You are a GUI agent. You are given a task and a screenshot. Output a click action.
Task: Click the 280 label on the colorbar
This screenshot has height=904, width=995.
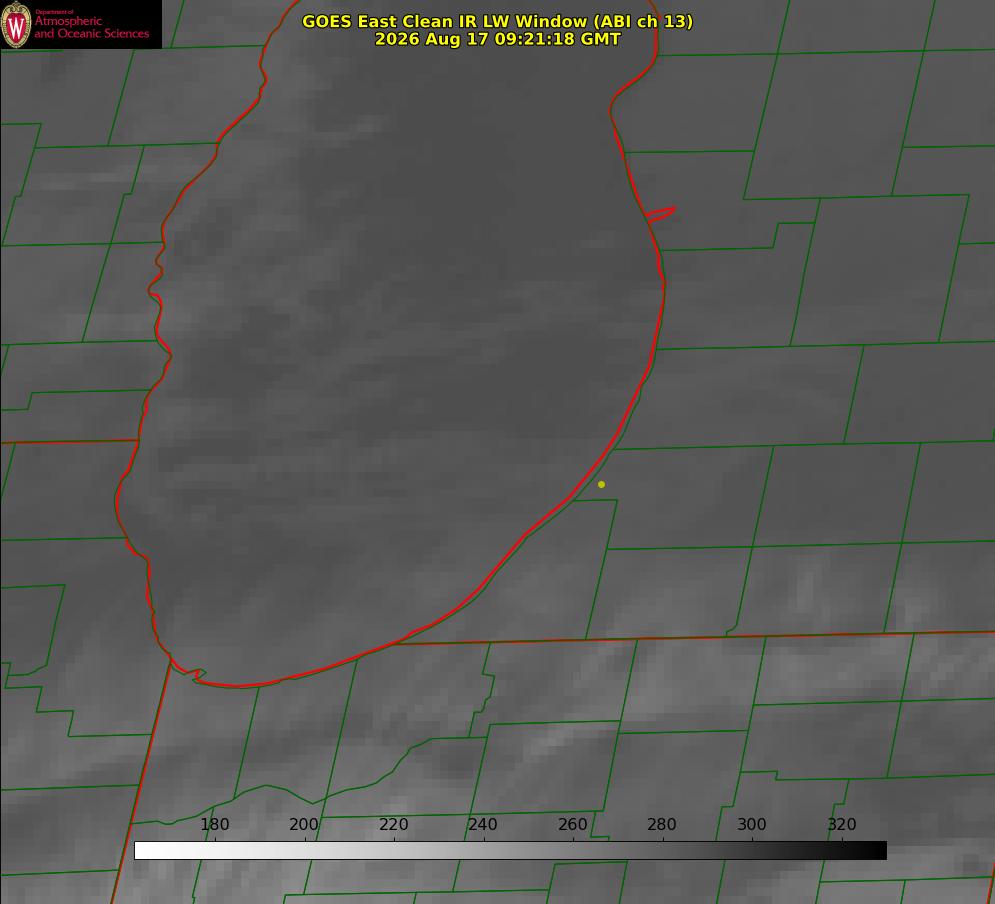[662, 824]
